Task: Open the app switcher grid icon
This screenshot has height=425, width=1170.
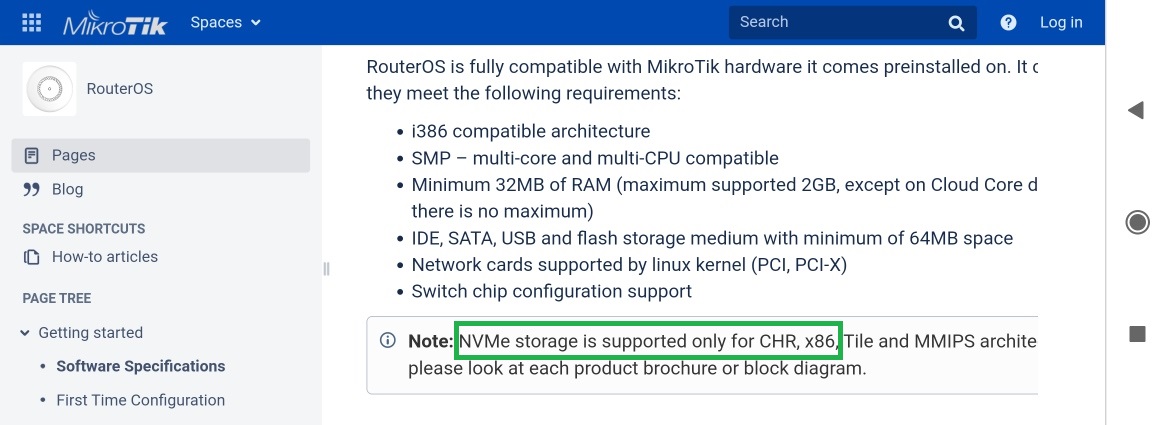Action: [31, 22]
